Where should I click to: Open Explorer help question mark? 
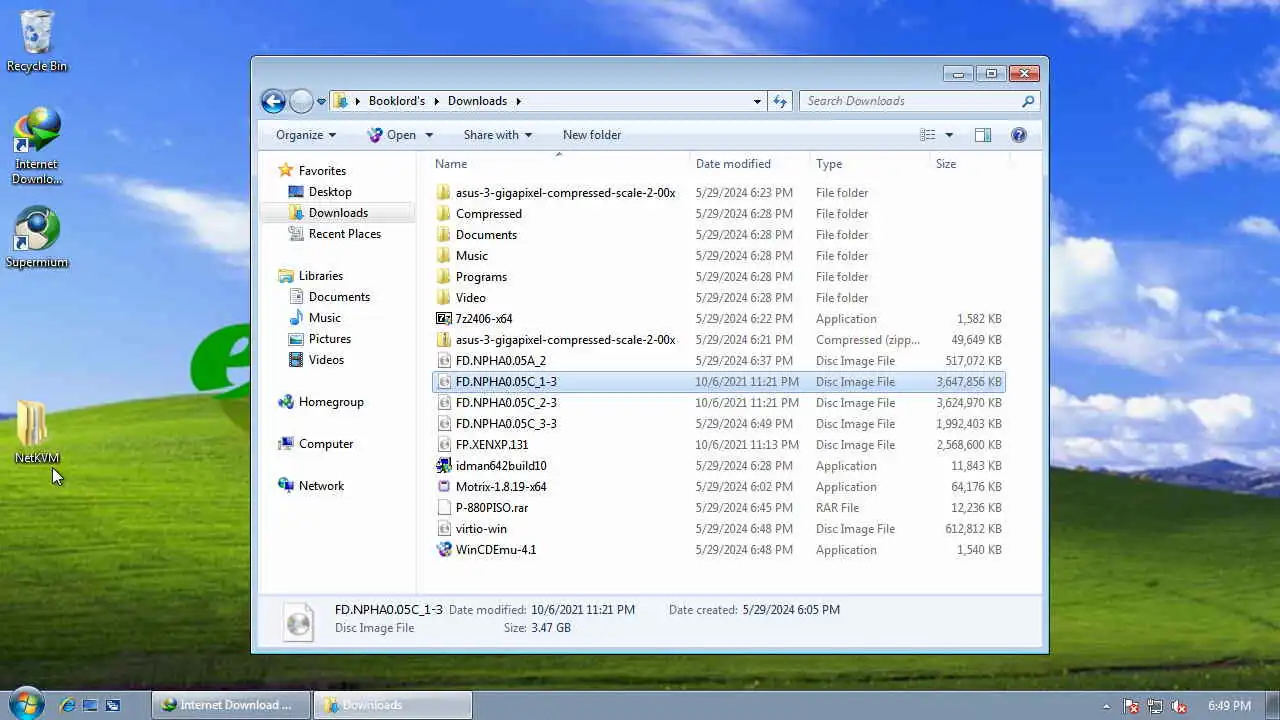tap(1019, 135)
